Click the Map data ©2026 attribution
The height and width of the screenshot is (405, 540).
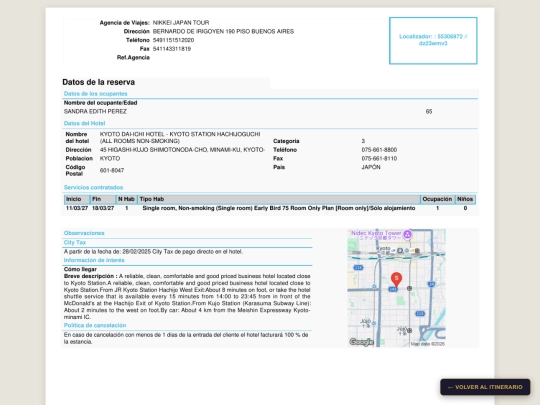(x=427, y=344)
